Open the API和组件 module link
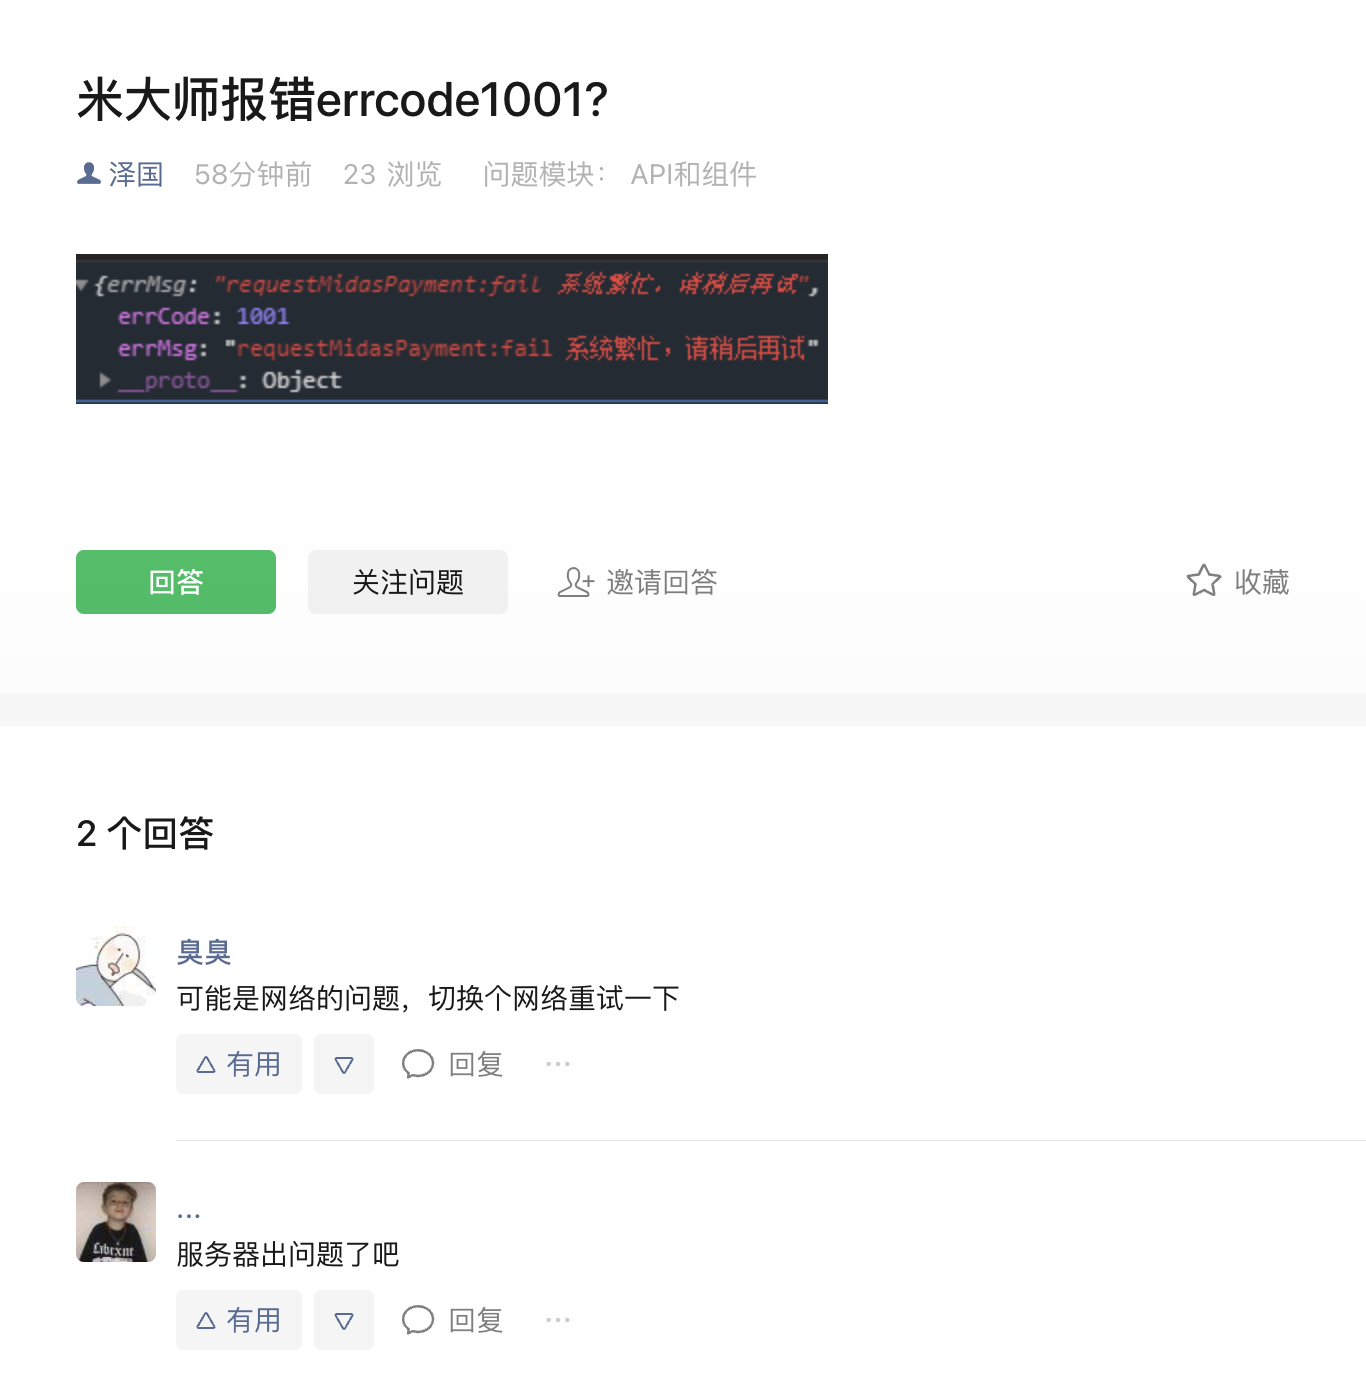This screenshot has width=1366, height=1396. [x=693, y=175]
